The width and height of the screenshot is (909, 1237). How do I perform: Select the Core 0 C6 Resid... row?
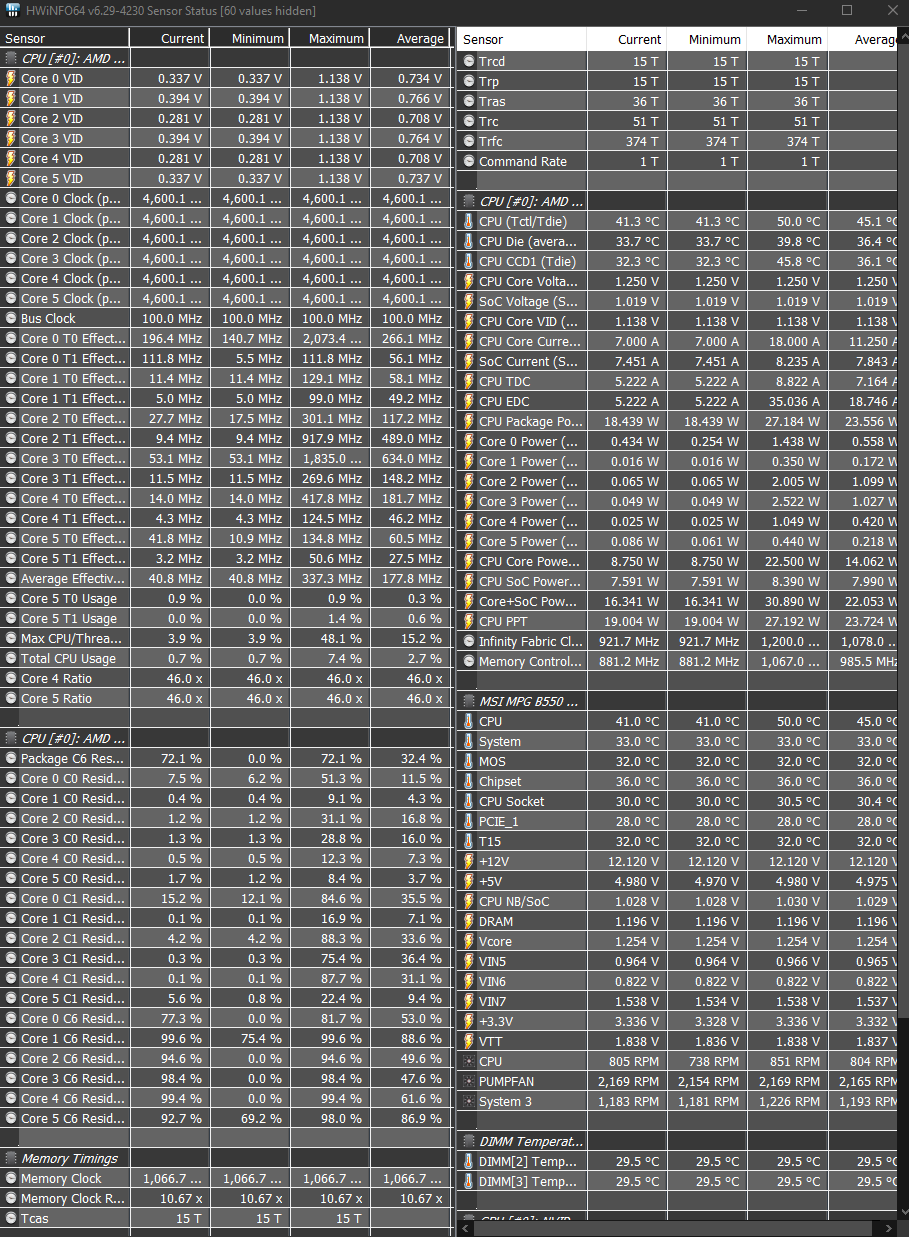(226, 1018)
